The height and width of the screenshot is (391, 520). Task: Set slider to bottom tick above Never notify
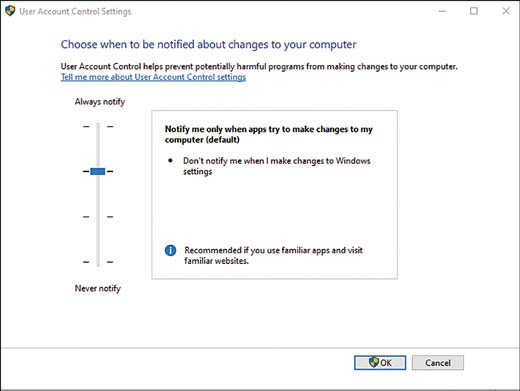coord(98,262)
